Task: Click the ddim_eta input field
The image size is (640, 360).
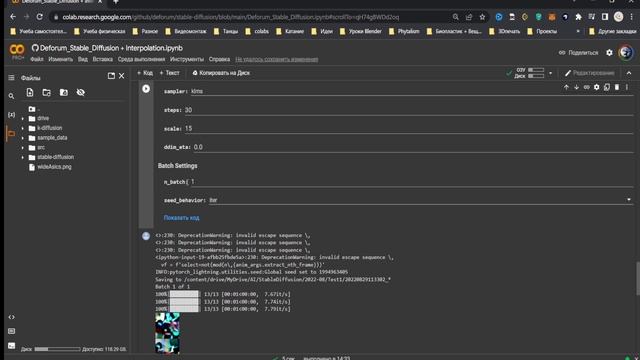Action: point(412,147)
